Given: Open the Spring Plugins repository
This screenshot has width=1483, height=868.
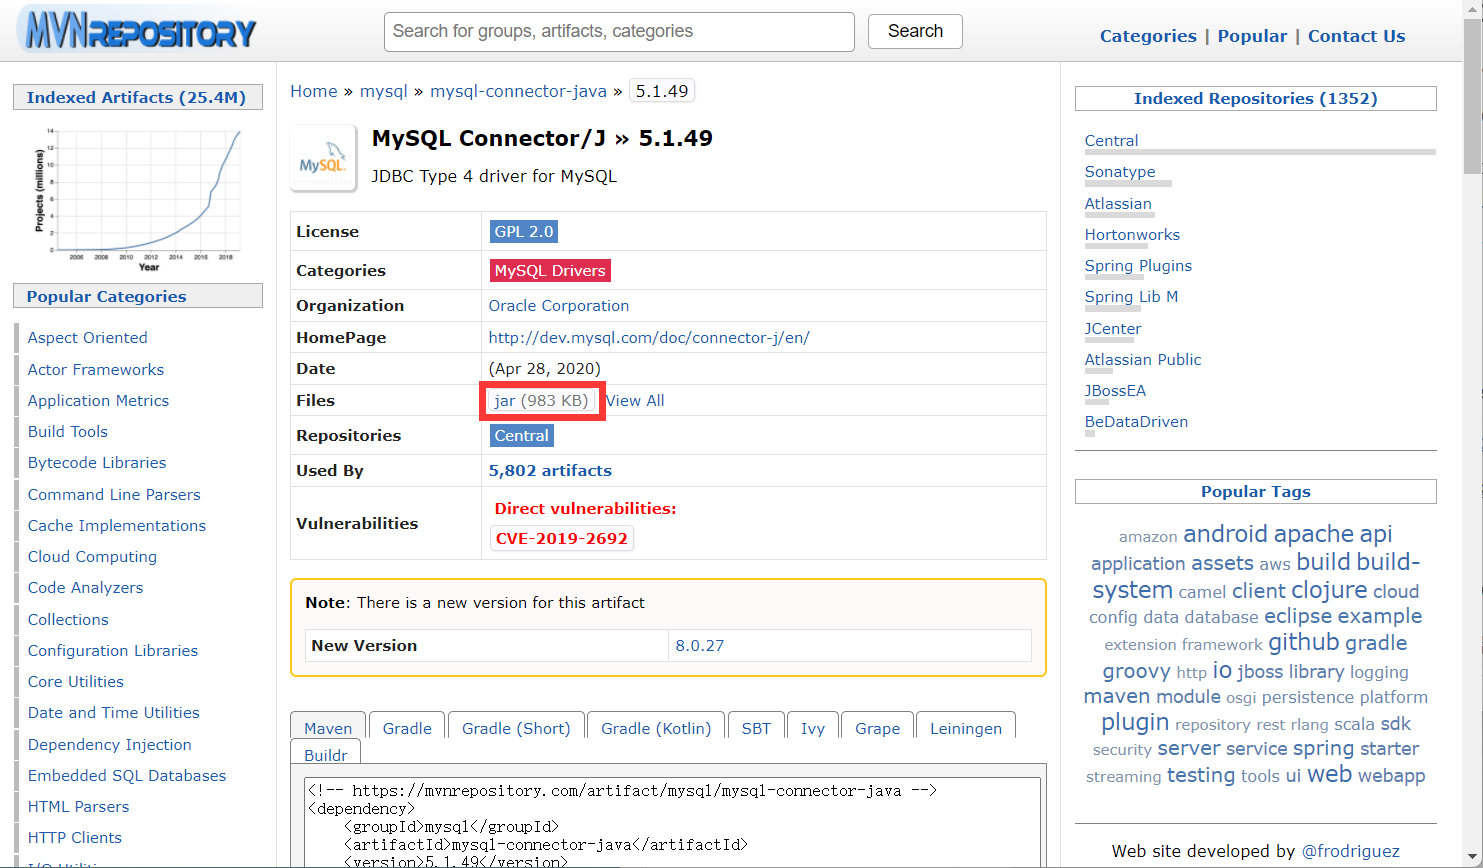Looking at the screenshot, I should coord(1138,266).
